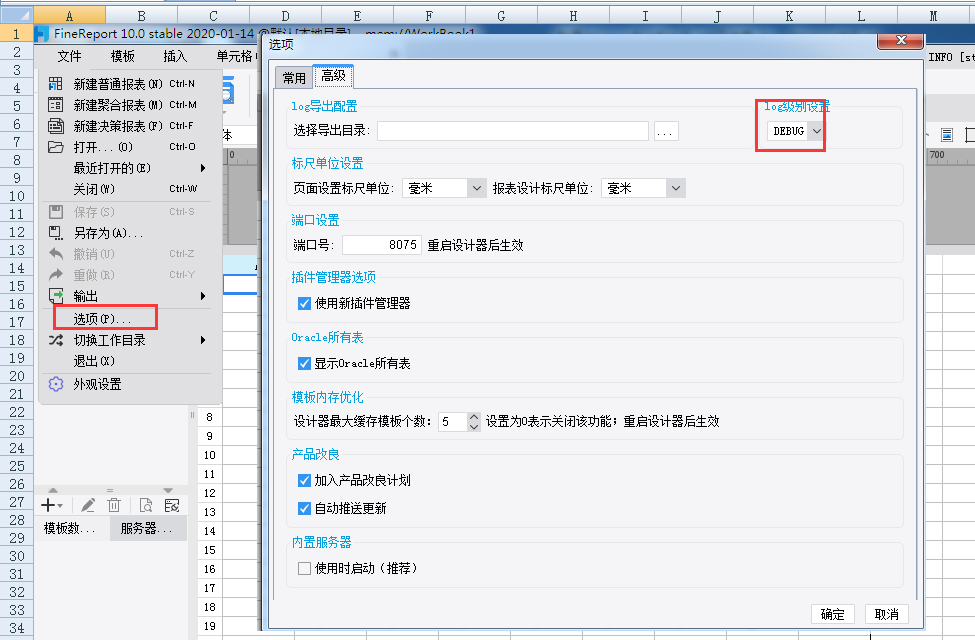The height and width of the screenshot is (640, 975).
Task: Click the 端口号 field showing 8075
Action: [x=382, y=245]
